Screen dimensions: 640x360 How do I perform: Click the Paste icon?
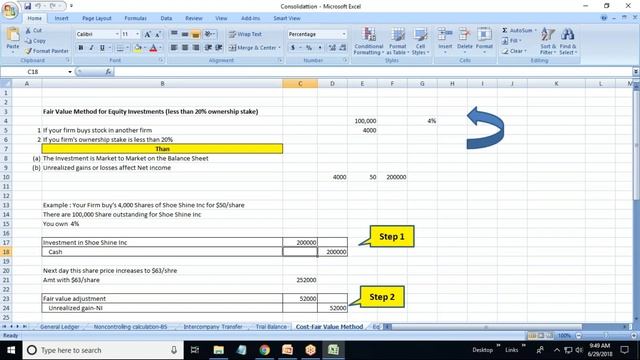tap(13, 35)
